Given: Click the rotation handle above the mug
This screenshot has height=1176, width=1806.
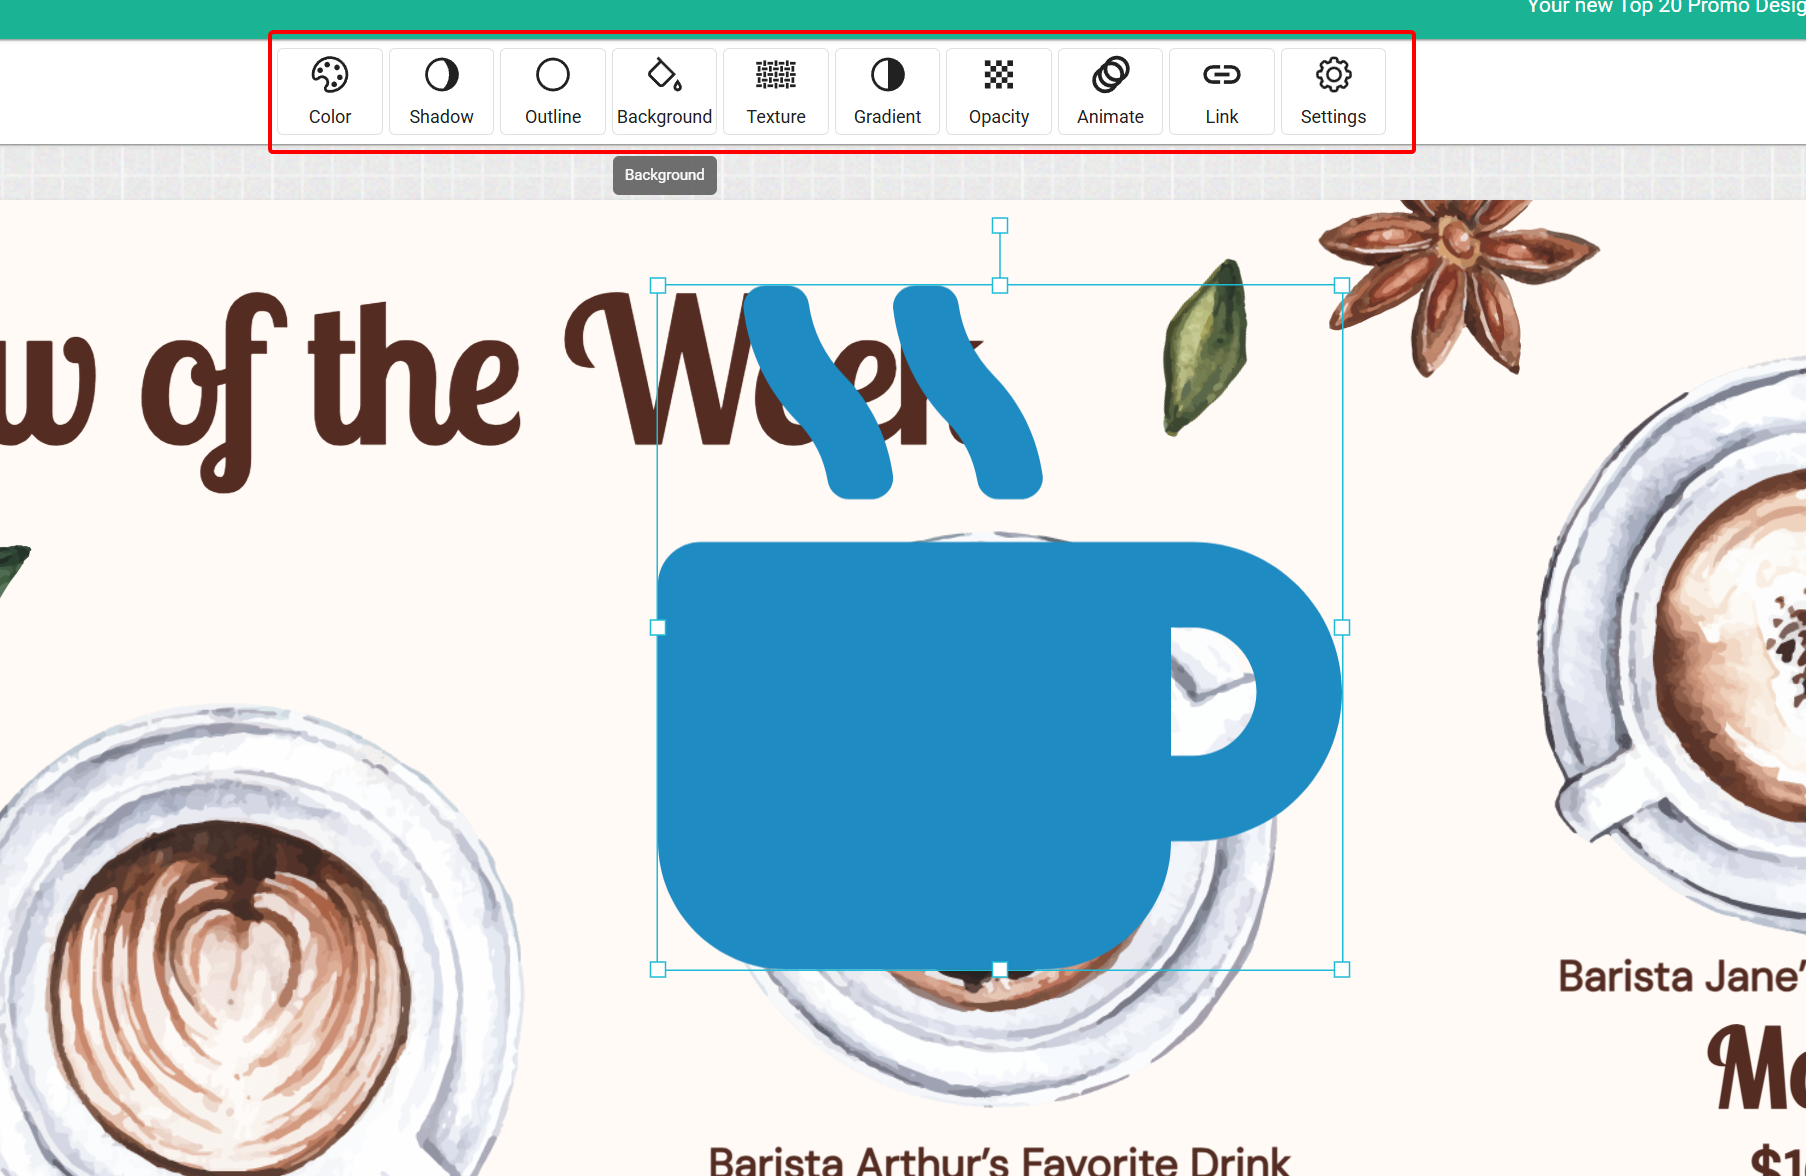Looking at the screenshot, I should click(1000, 226).
